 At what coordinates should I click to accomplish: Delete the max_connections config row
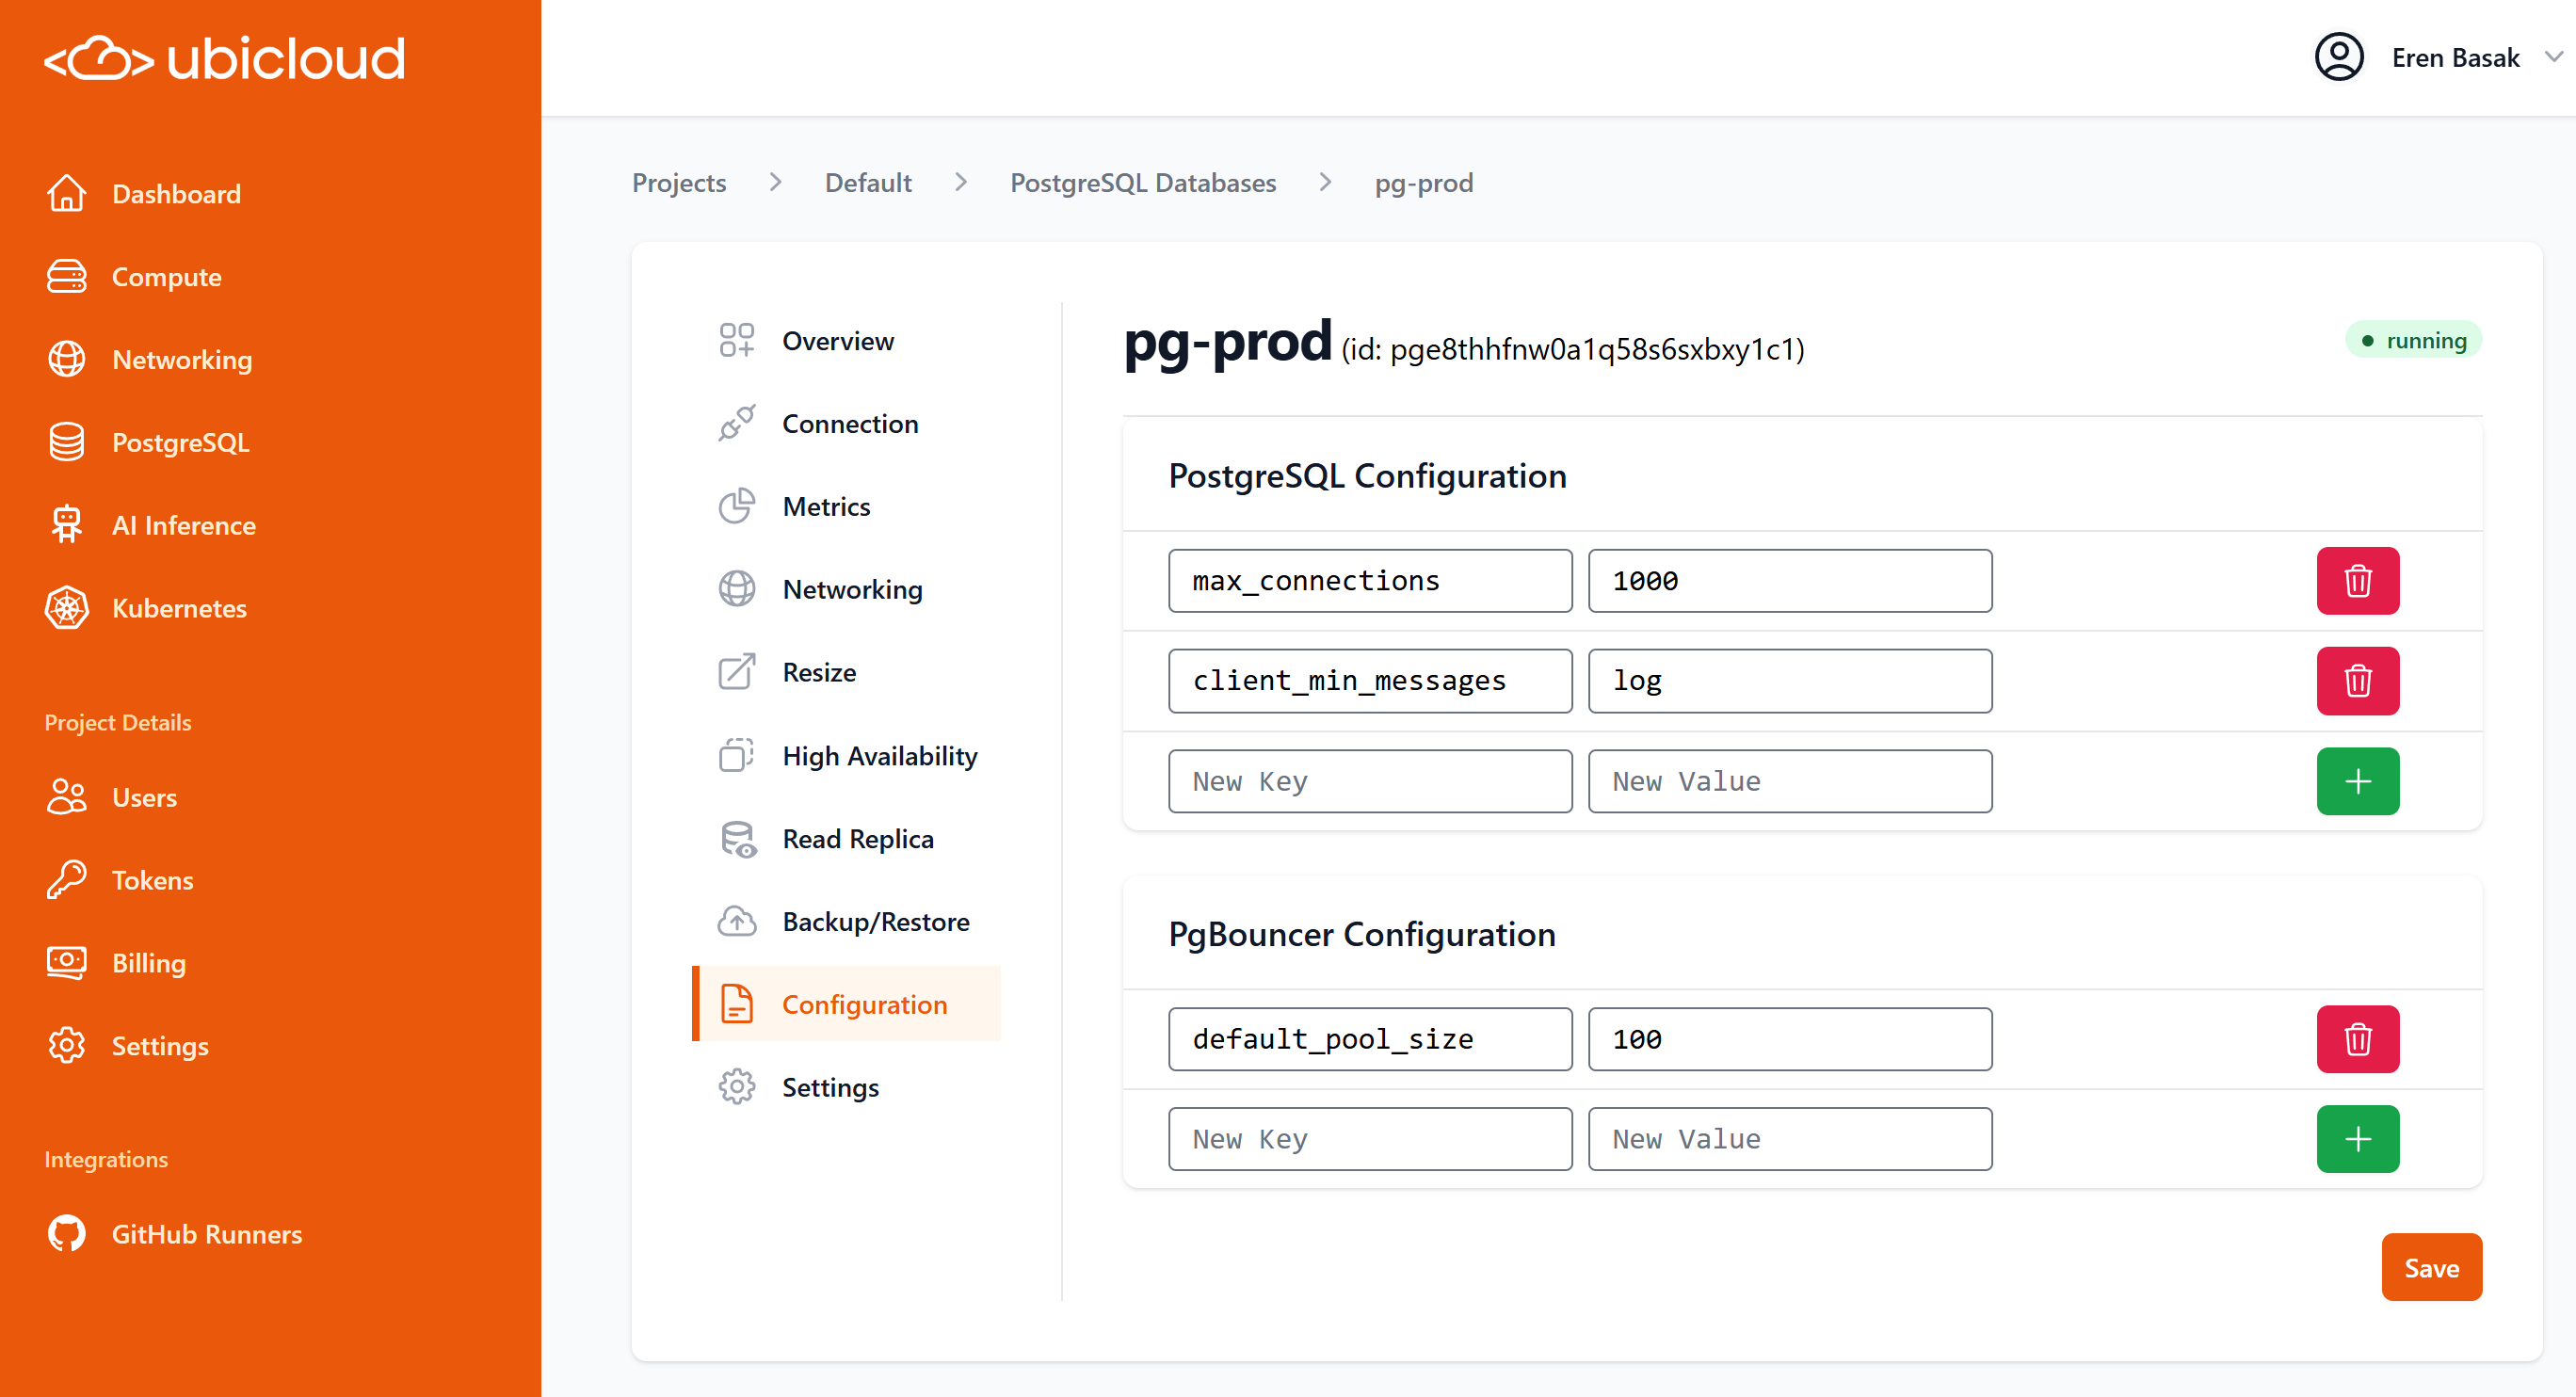pyautogui.click(x=2357, y=581)
